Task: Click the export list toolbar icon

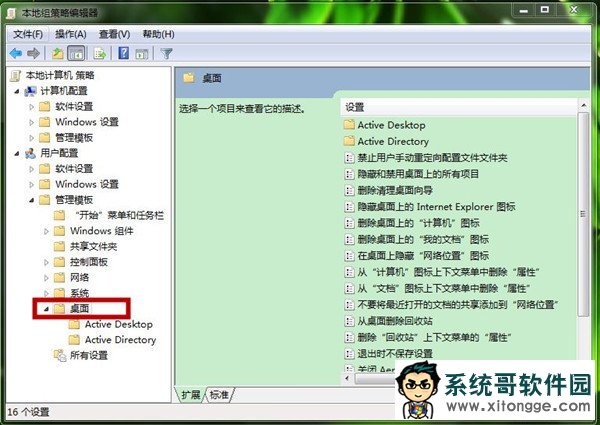Action: 100,54
